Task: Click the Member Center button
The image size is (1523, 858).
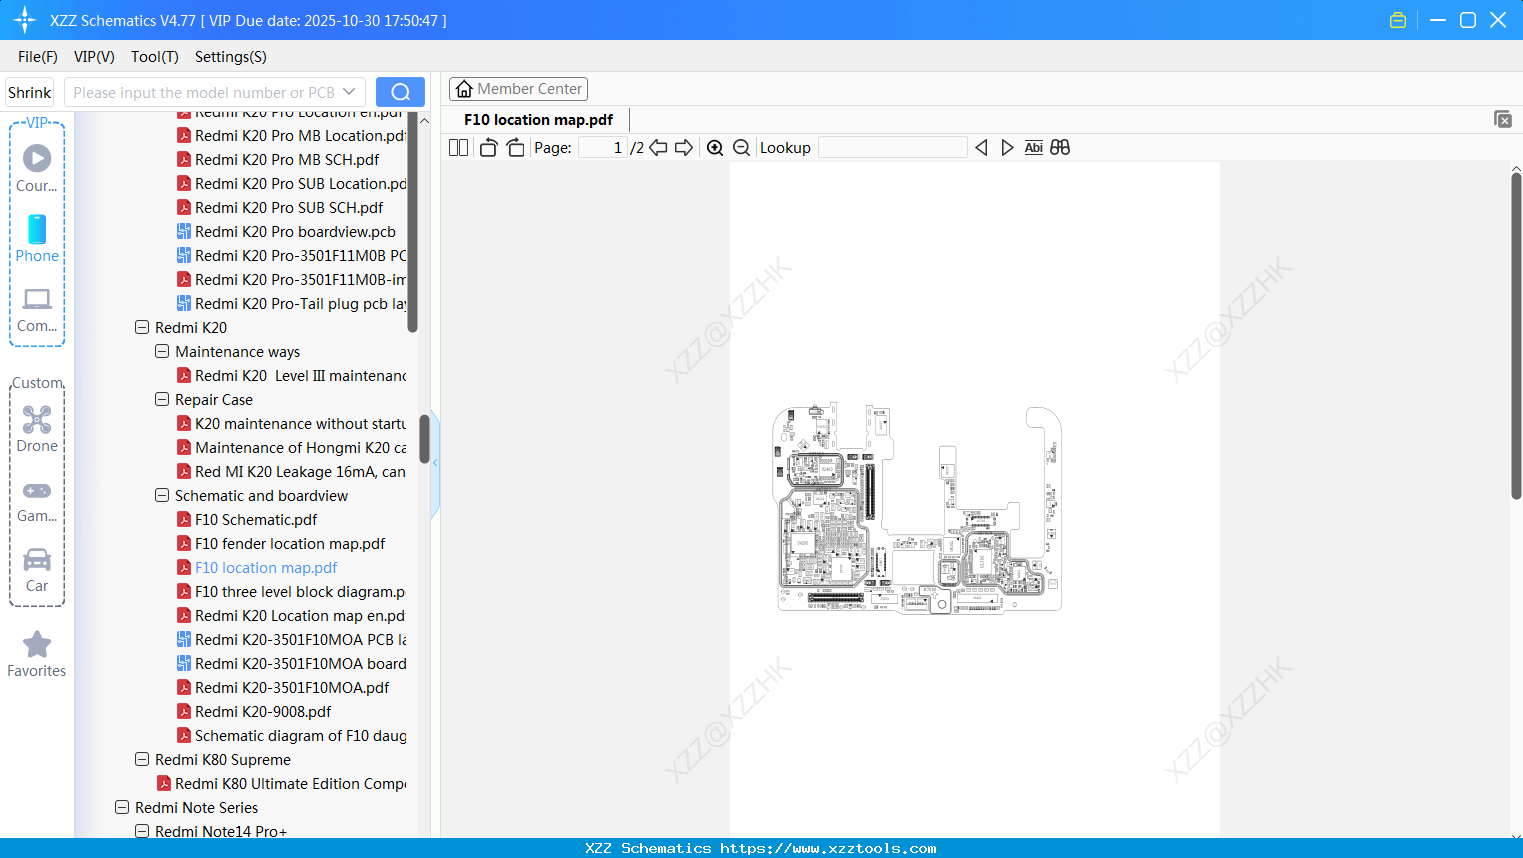Action: click(518, 88)
